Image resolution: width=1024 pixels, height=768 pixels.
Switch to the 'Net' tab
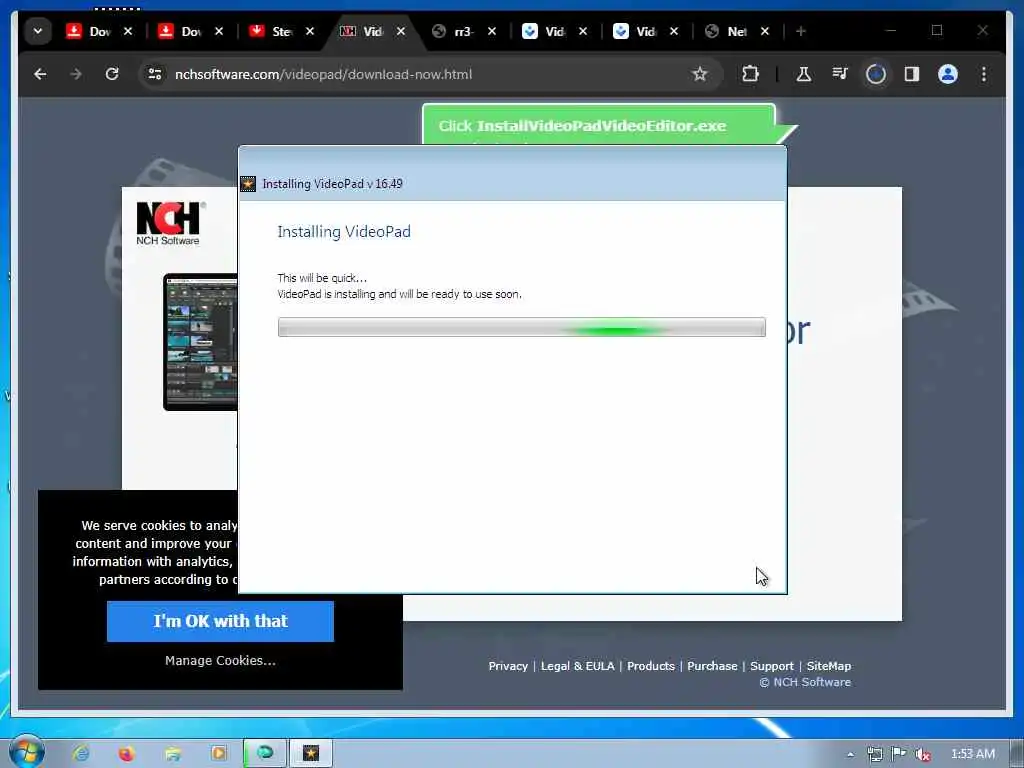click(x=728, y=31)
